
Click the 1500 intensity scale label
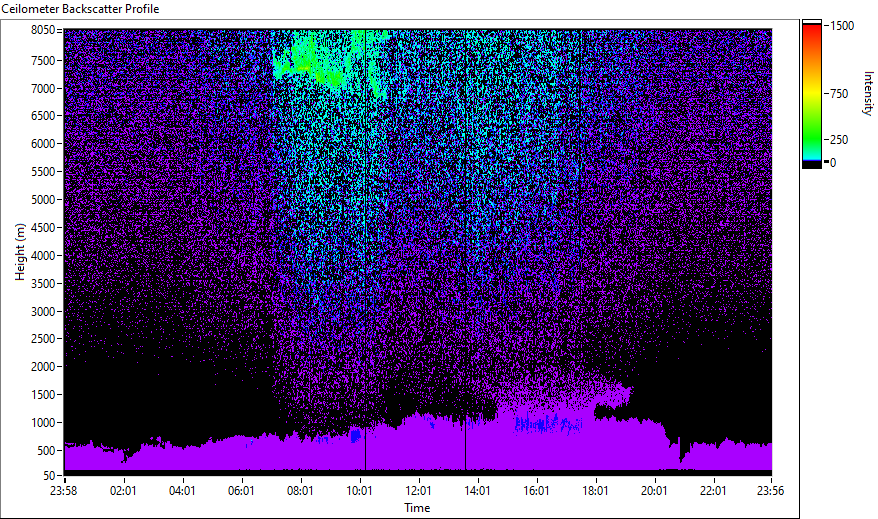pyautogui.click(x=842, y=26)
